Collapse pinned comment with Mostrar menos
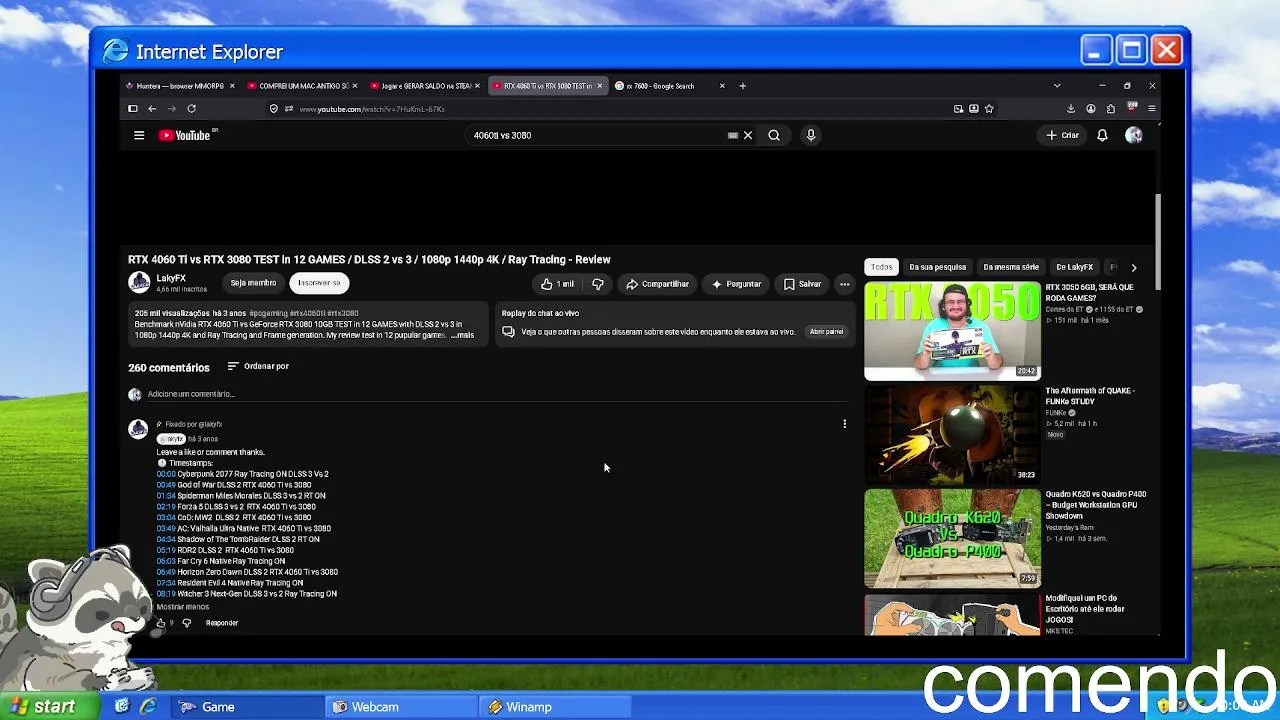Viewport: 1280px width, 720px height. click(183, 607)
